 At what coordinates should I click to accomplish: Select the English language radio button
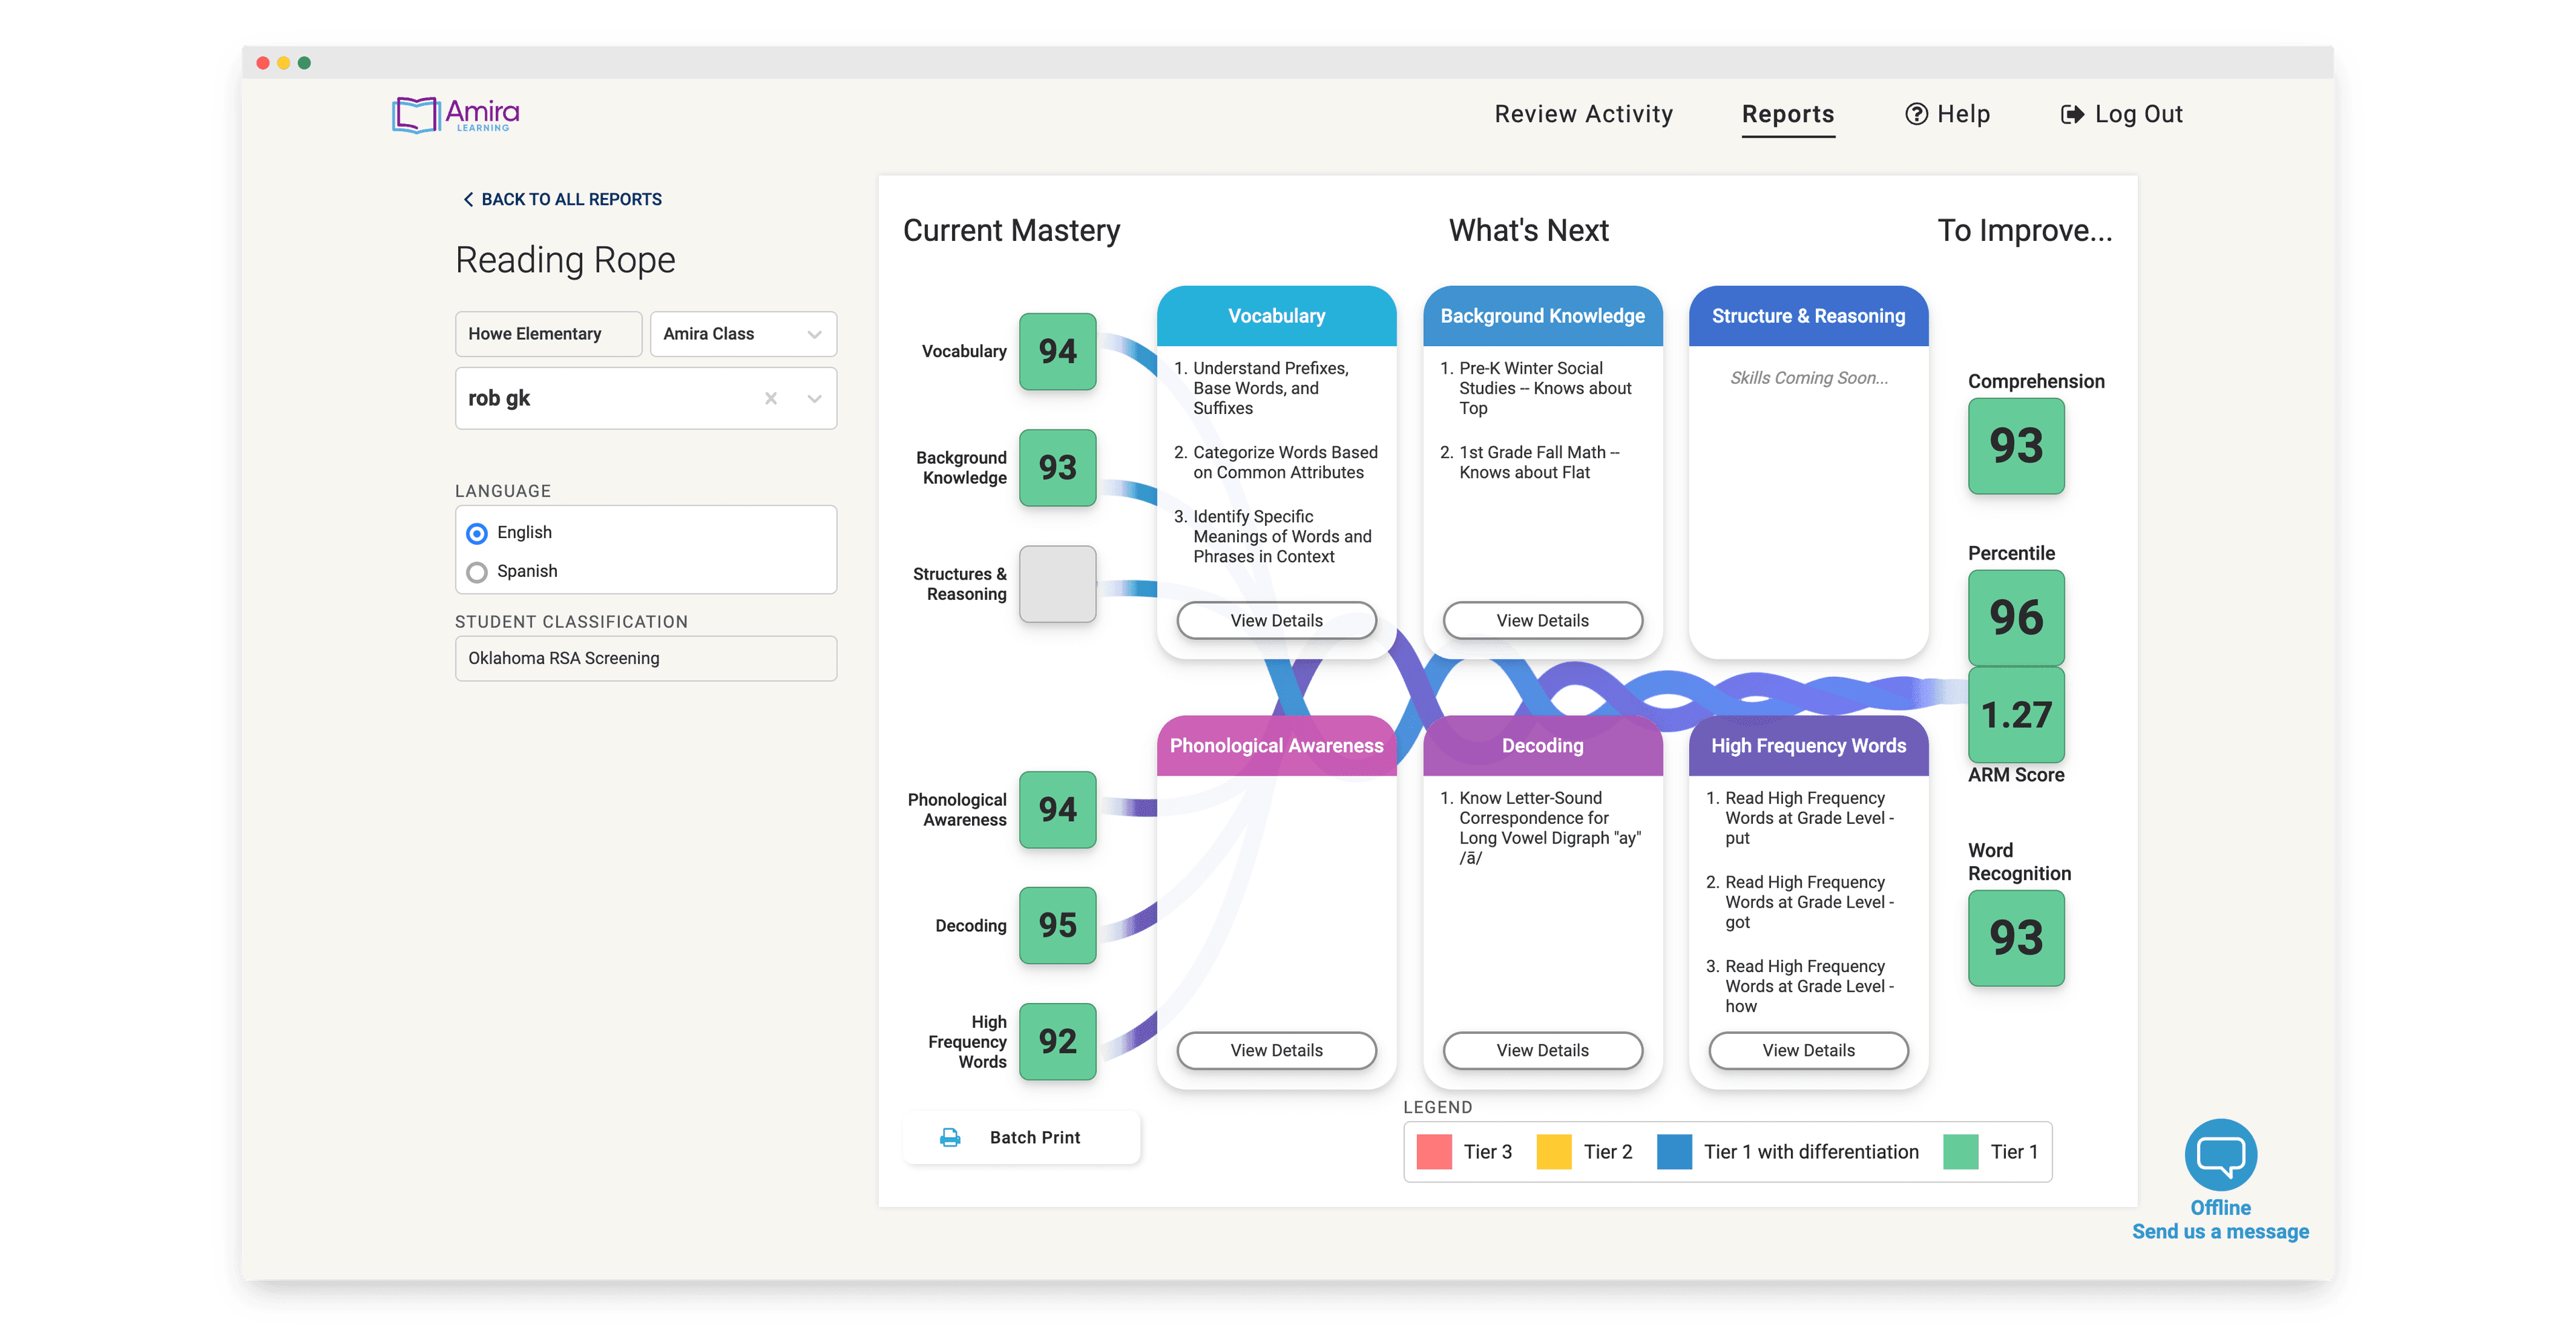[477, 533]
